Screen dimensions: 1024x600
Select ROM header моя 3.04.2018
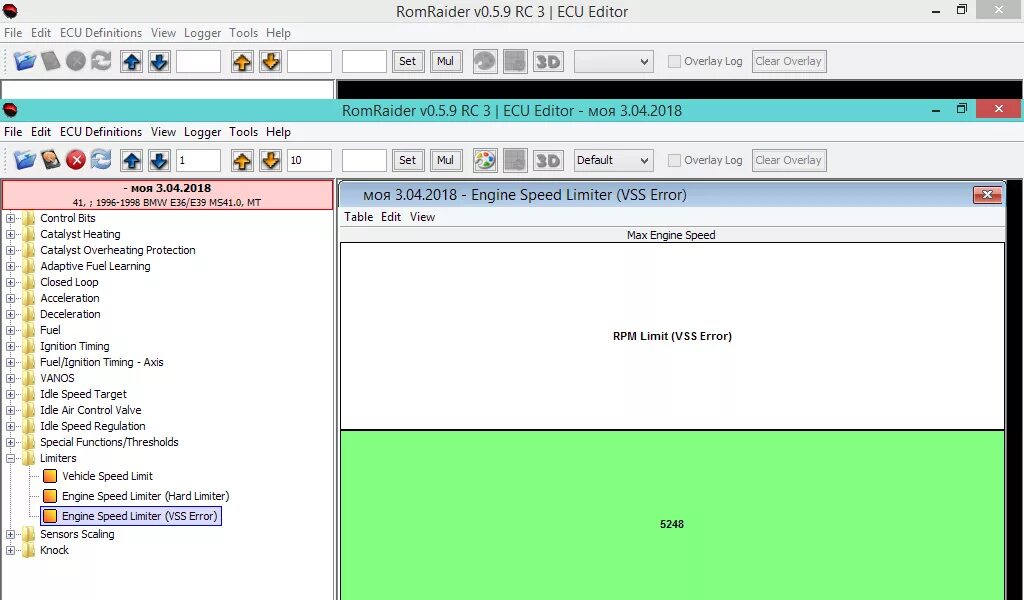click(x=168, y=195)
